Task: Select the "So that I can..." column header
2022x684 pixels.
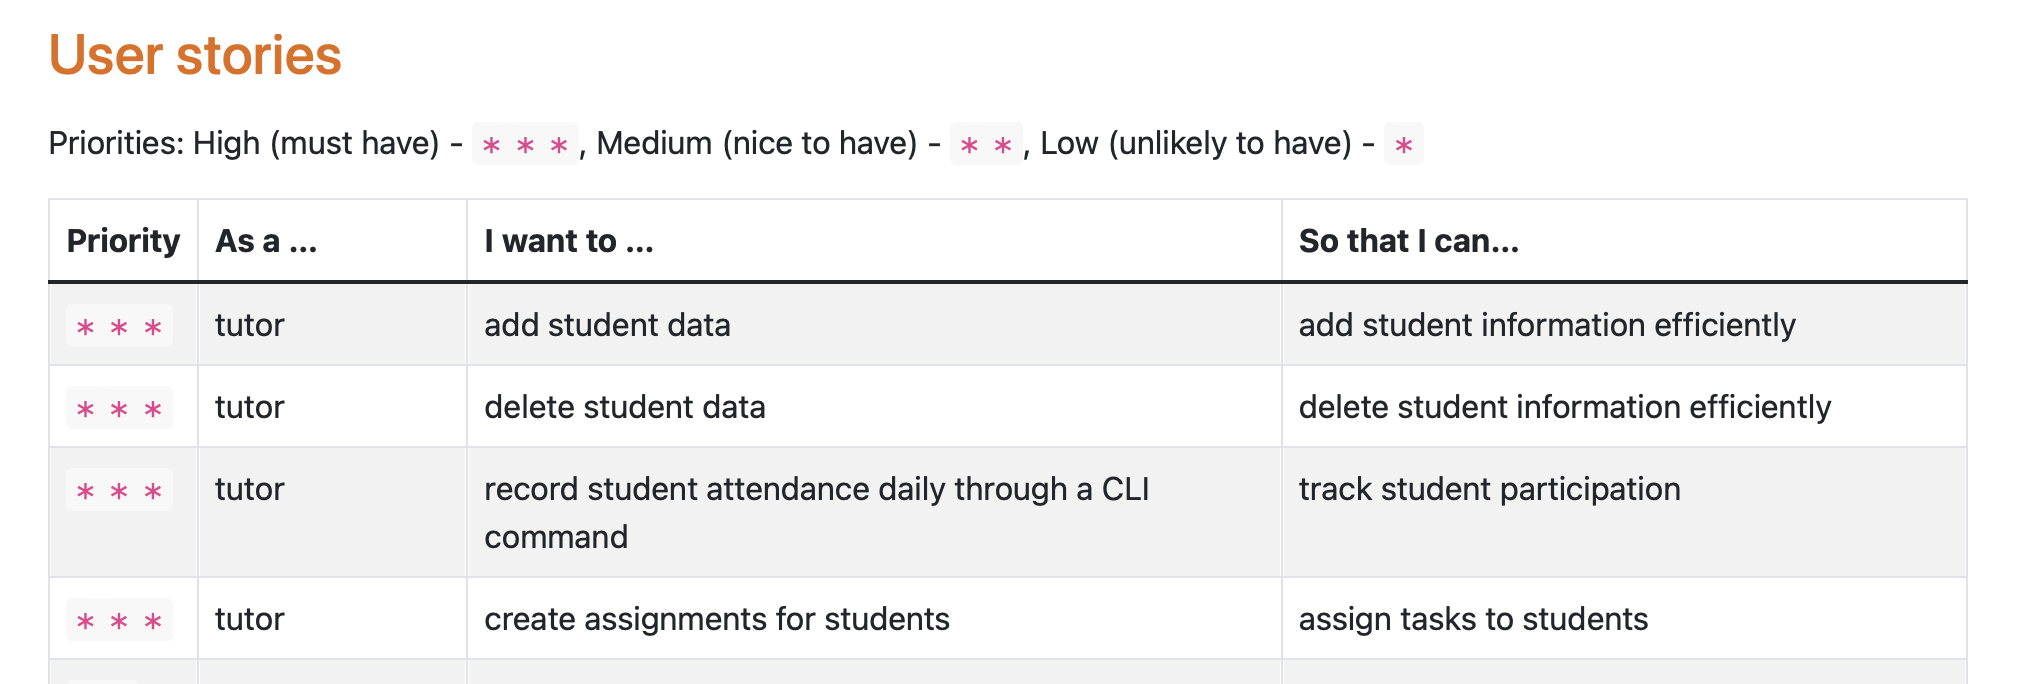Action: pos(1408,241)
